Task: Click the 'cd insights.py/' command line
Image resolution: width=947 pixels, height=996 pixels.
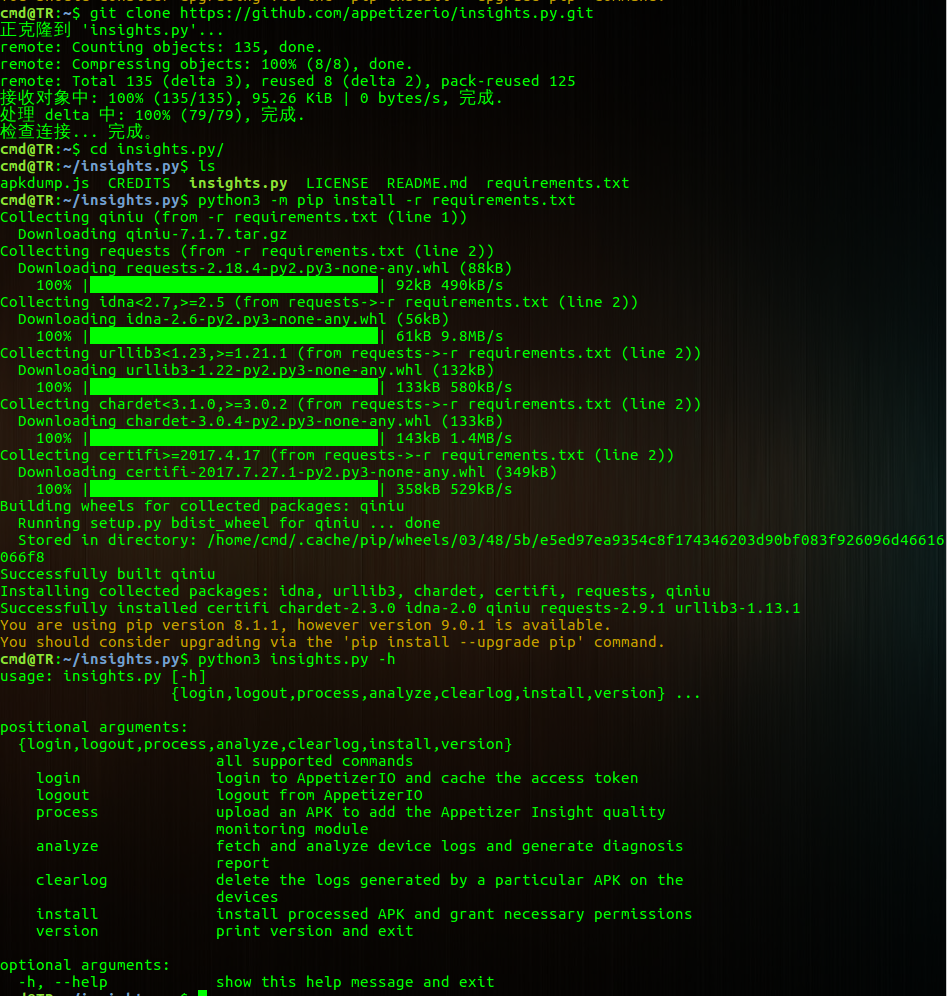Action: (x=157, y=149)
